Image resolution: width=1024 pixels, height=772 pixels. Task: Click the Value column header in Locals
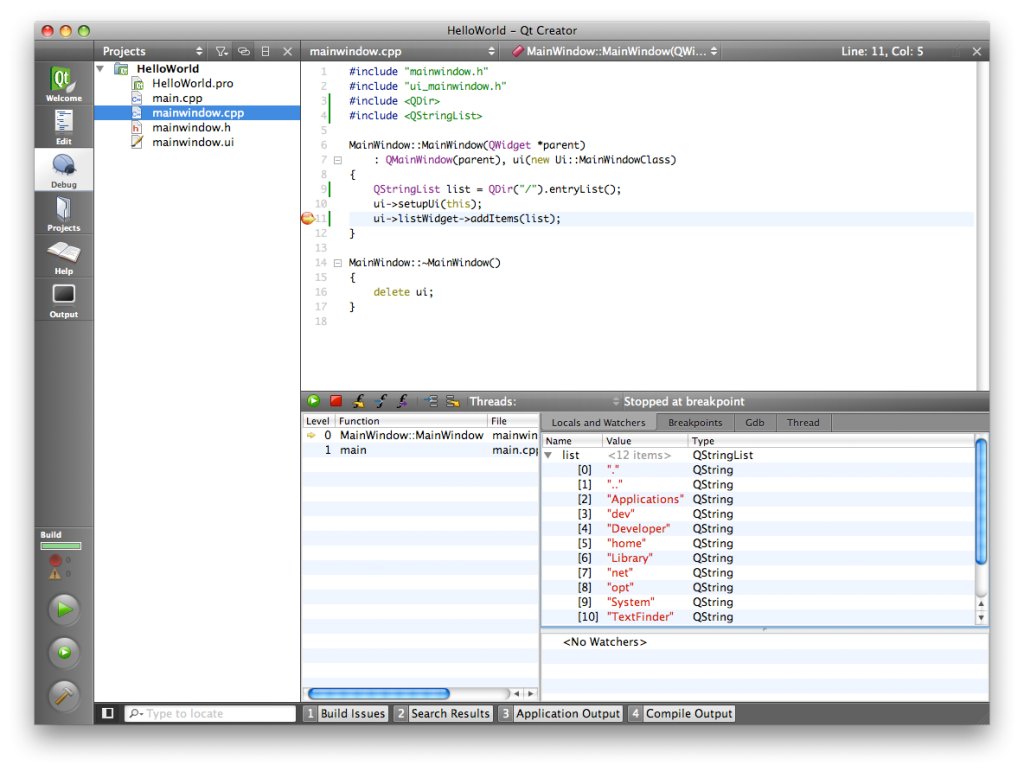point(645,441)
